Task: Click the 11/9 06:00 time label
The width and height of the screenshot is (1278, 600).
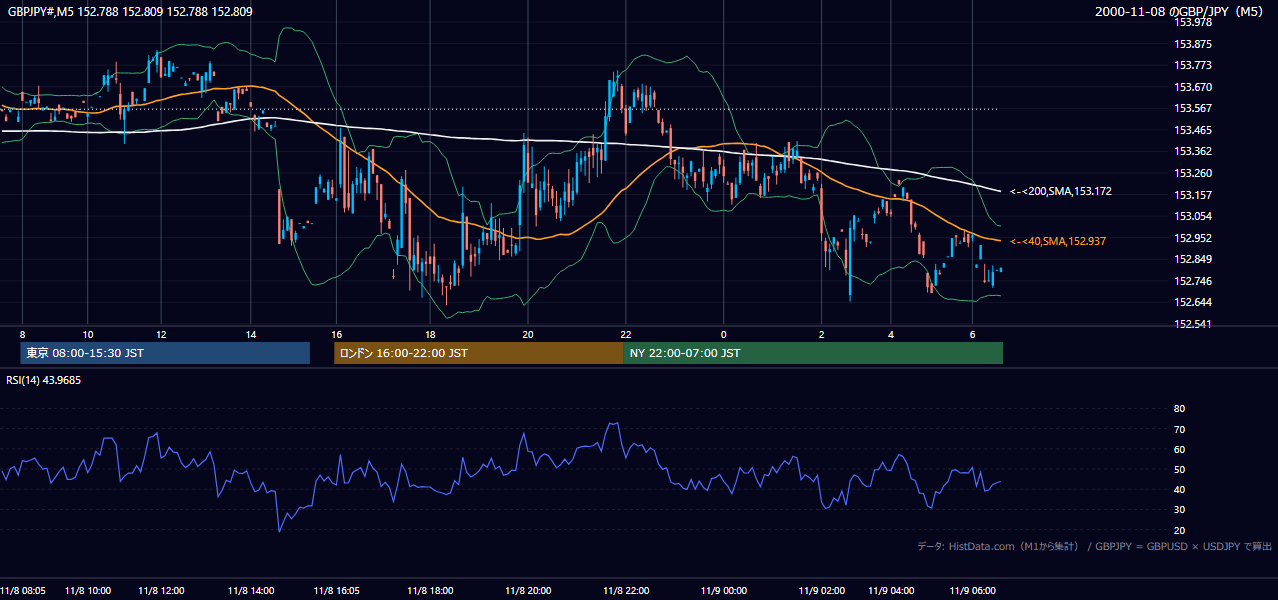Action: click(x=973, y=590)
